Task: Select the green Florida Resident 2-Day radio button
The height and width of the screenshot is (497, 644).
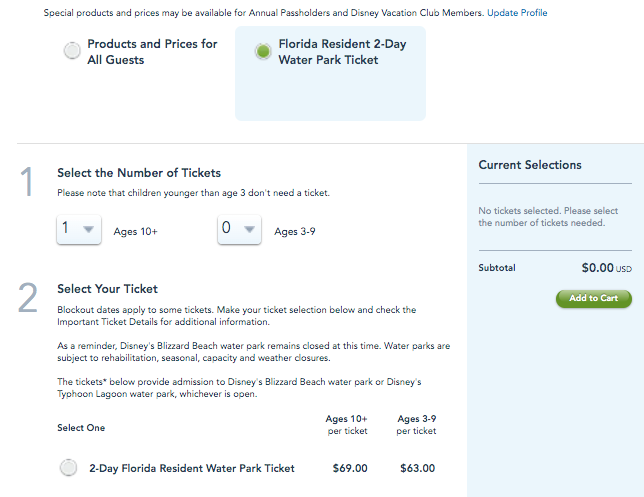Action: pyautogui.click(x=263, y=51)
